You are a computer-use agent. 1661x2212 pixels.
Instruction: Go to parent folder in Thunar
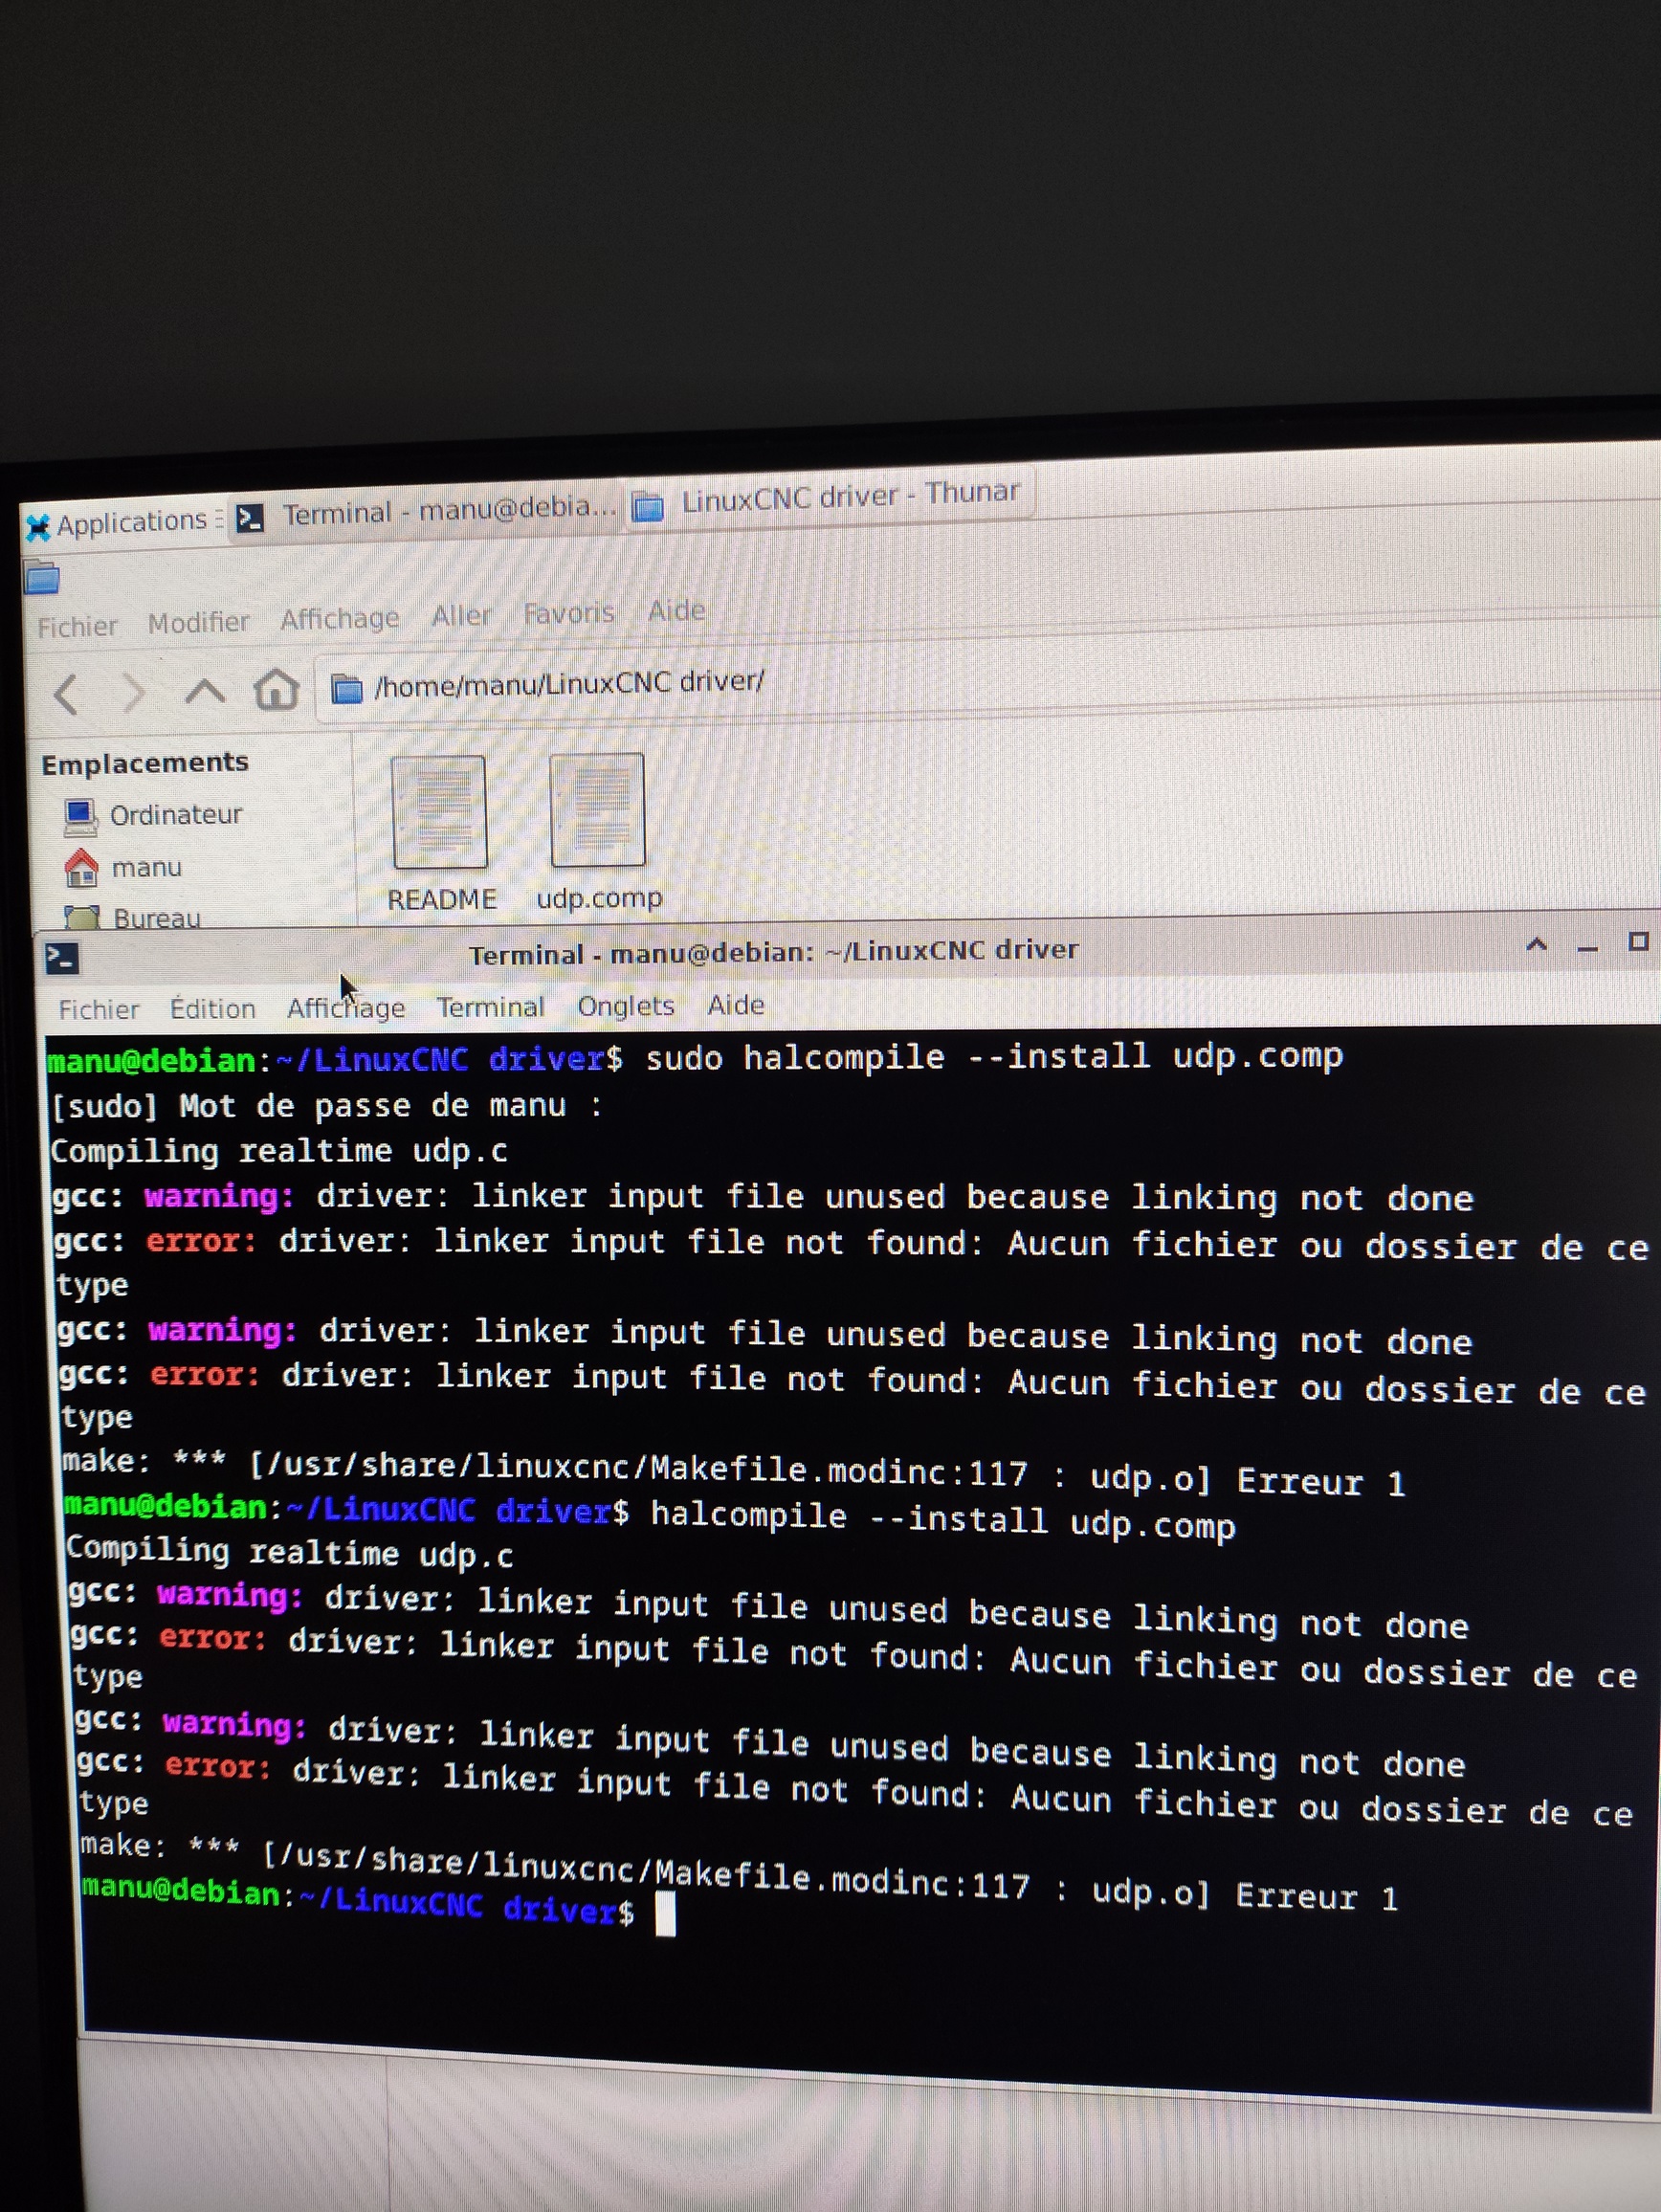[205, 691]
